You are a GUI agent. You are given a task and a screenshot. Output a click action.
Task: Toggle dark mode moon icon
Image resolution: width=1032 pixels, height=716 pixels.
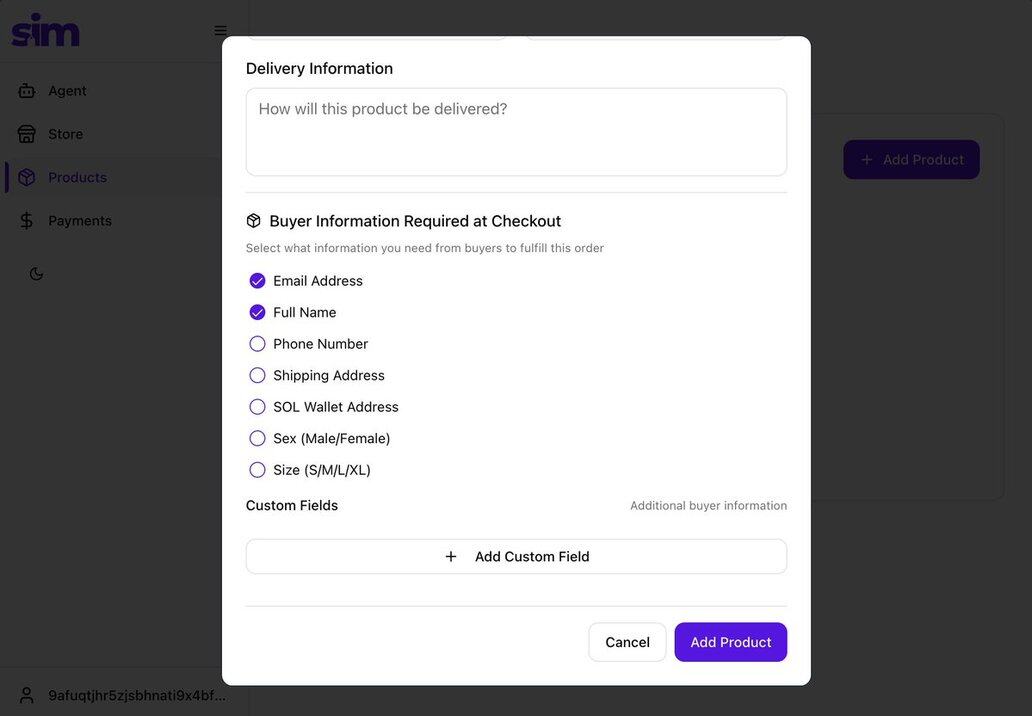[37, 274]
